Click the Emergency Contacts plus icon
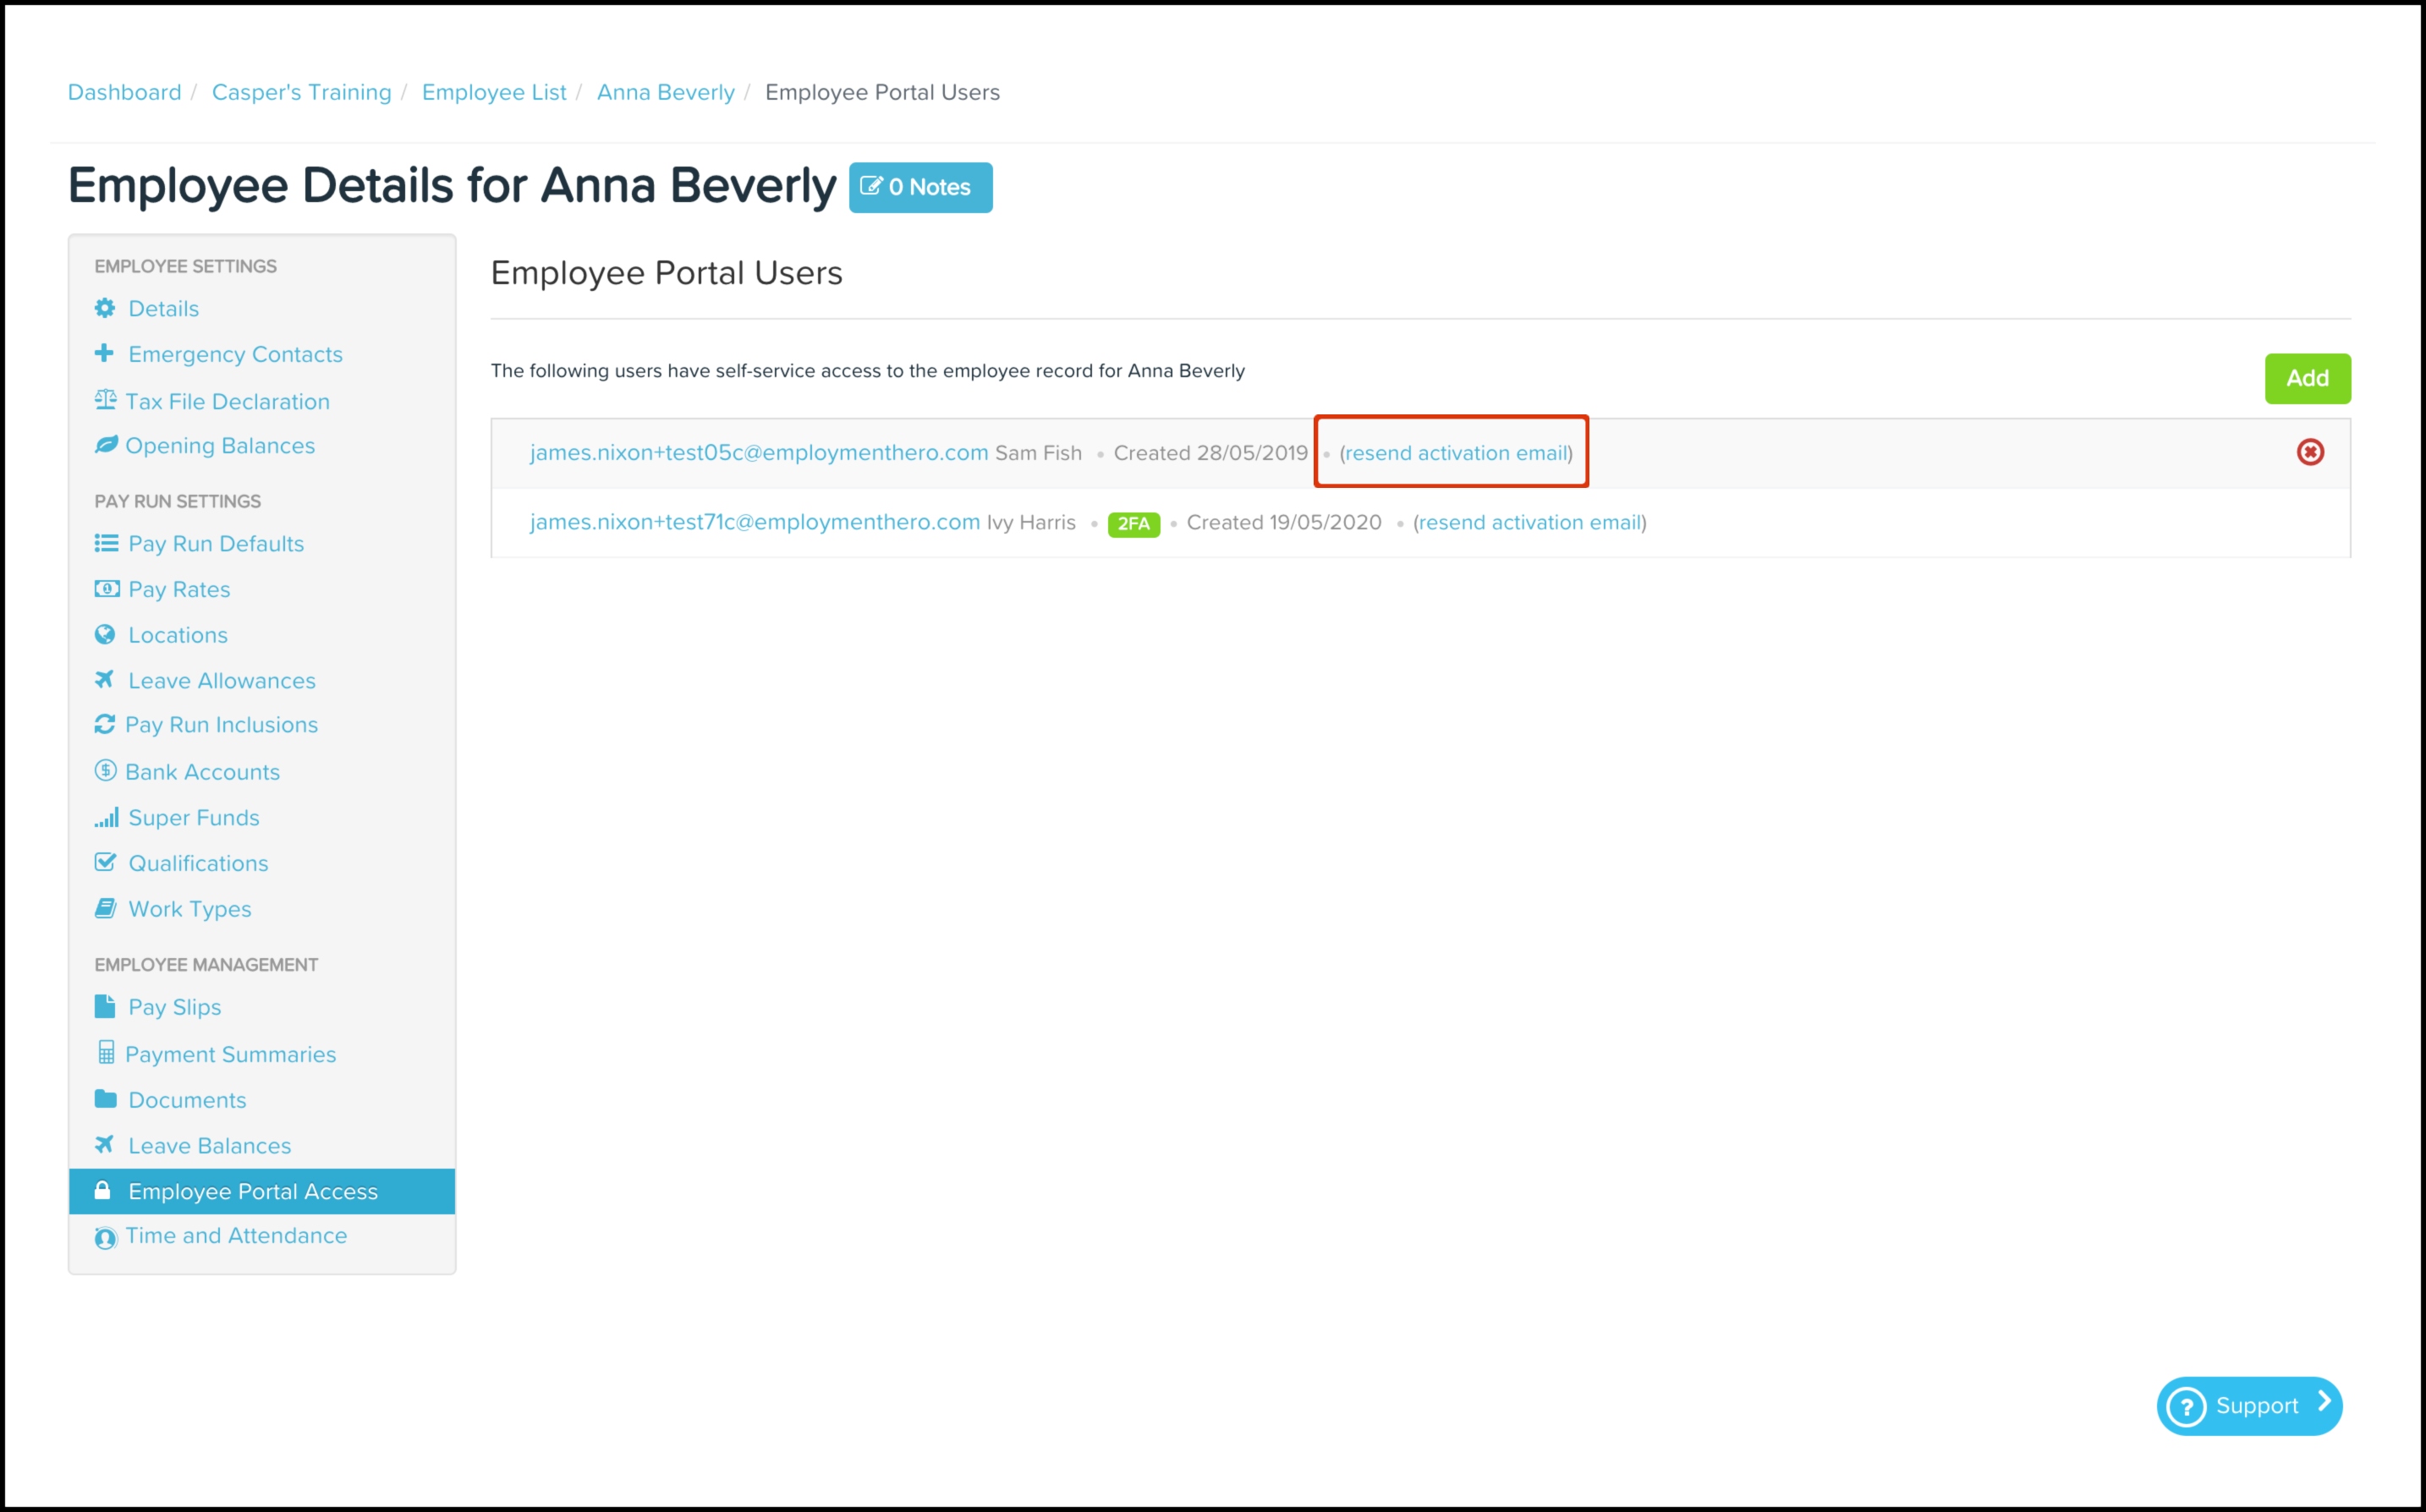 (x=104, y=353)
